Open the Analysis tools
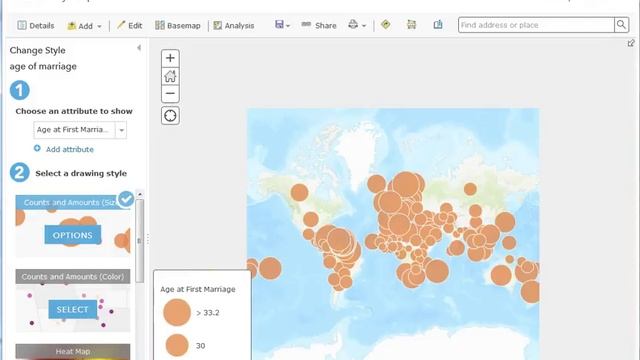This screenshot has width=640, height=360. pos(233,25)
